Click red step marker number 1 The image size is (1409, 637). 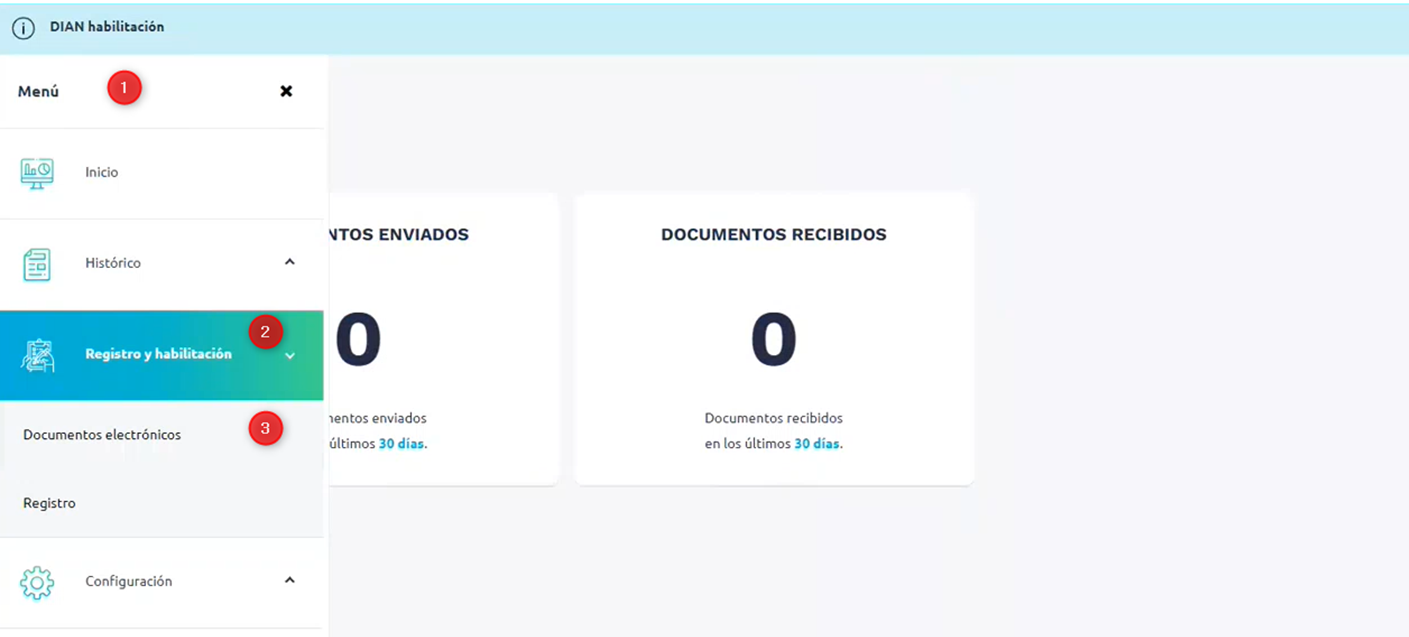click(124, 88)
